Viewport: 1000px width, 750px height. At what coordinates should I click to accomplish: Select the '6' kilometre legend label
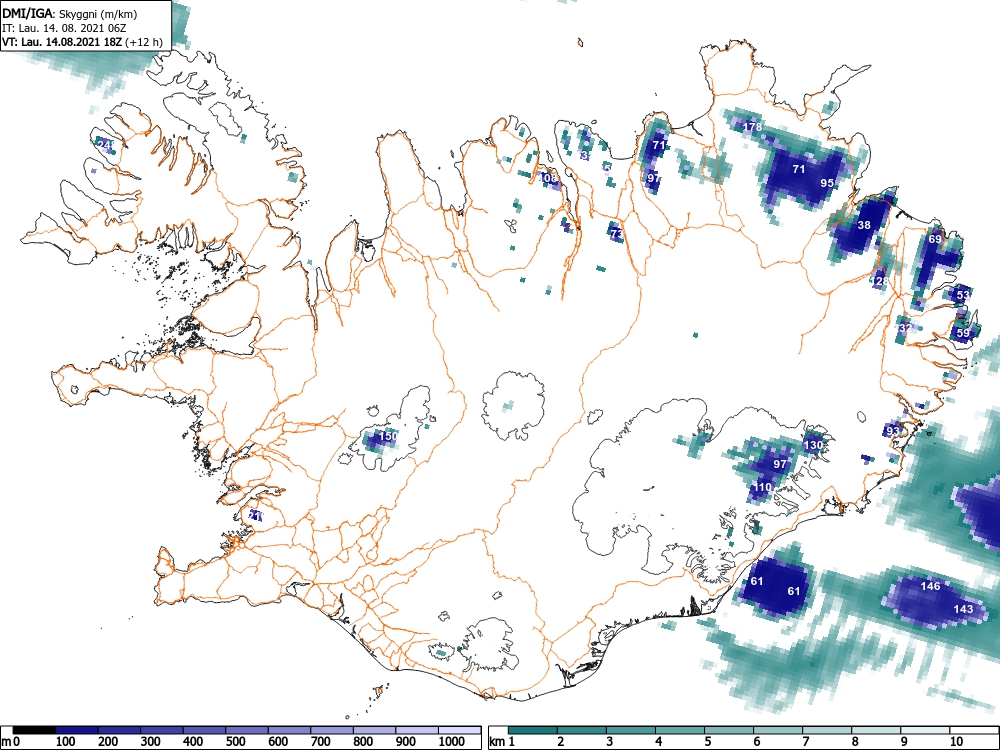click(x=756, y=742)
